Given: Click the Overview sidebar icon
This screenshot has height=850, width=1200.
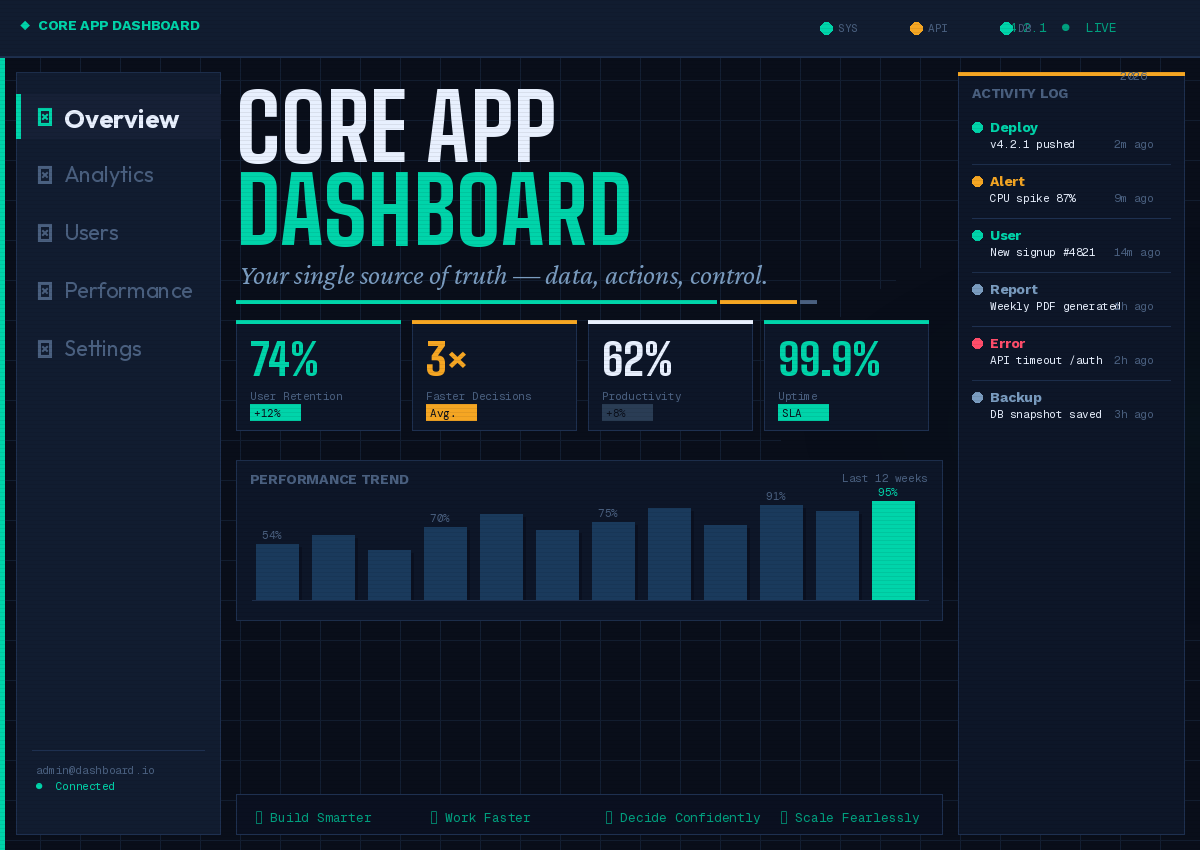Looking at the screenshot, I should tap(44, 118).
